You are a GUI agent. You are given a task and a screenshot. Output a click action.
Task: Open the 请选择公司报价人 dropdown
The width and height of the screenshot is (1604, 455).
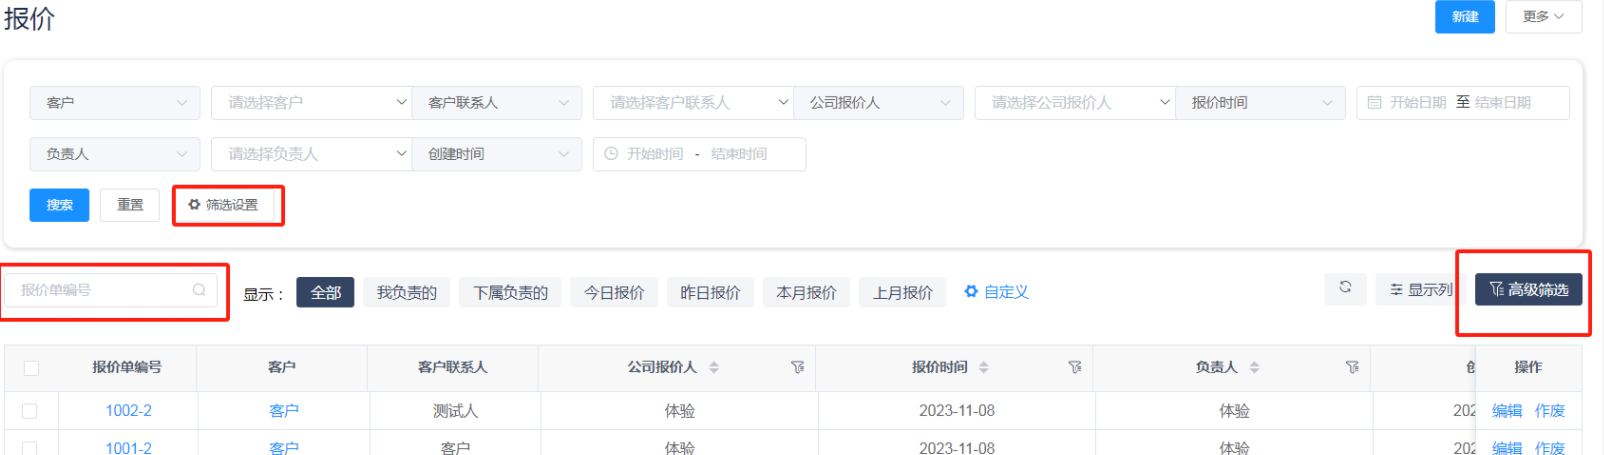(1075, 103)
